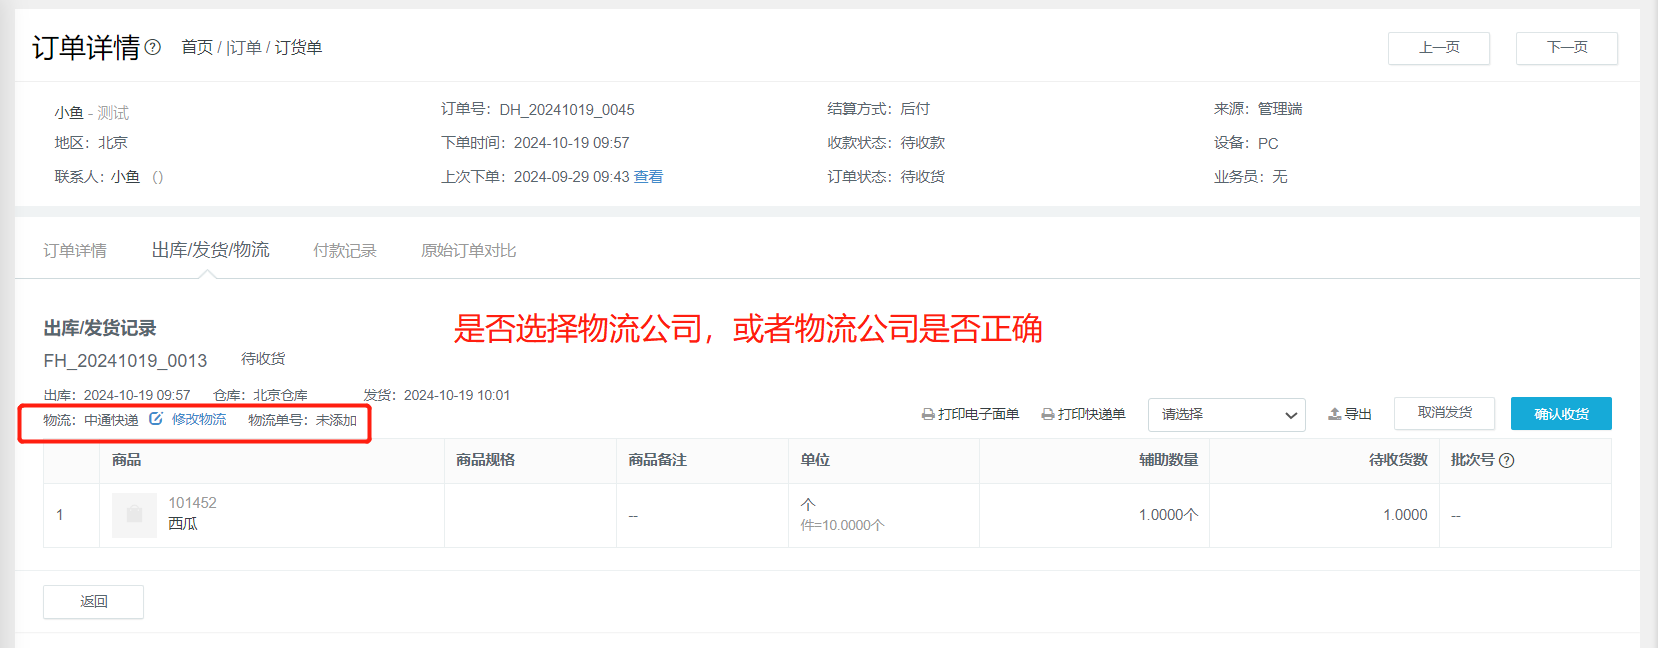
Task: Go to the next page with 下一页
Action: tap(1567, 48)
